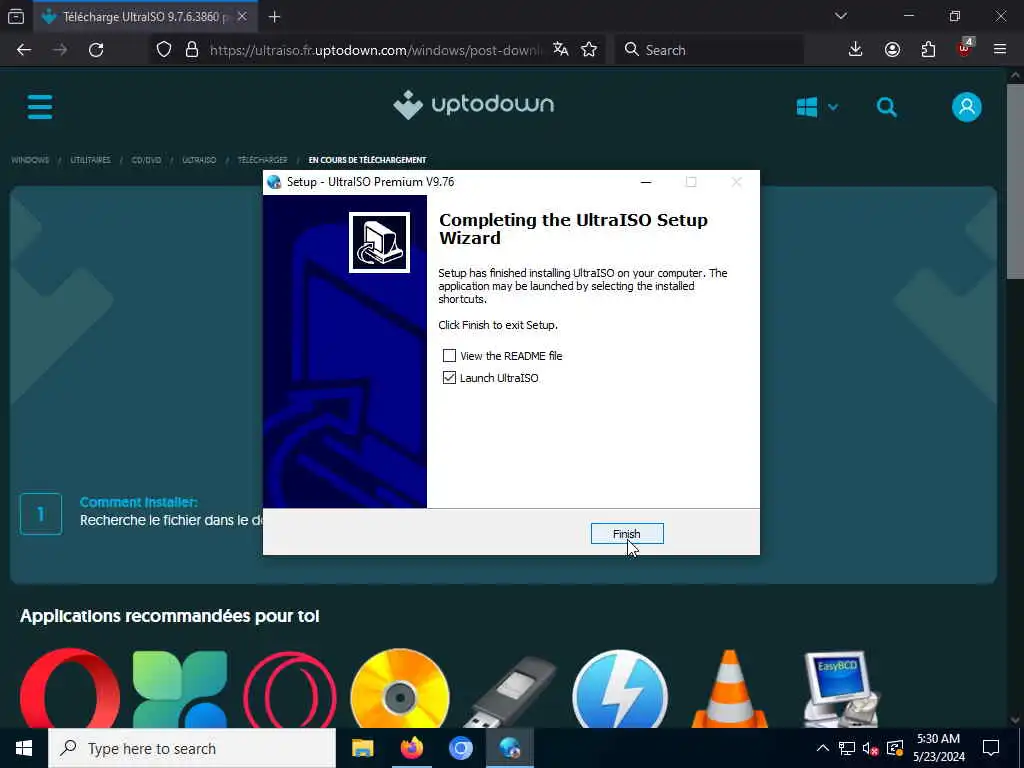This screenshot has height=768, width=1024.
Task: Open the green leaf recommended app icon
Action: coord(180,688)
